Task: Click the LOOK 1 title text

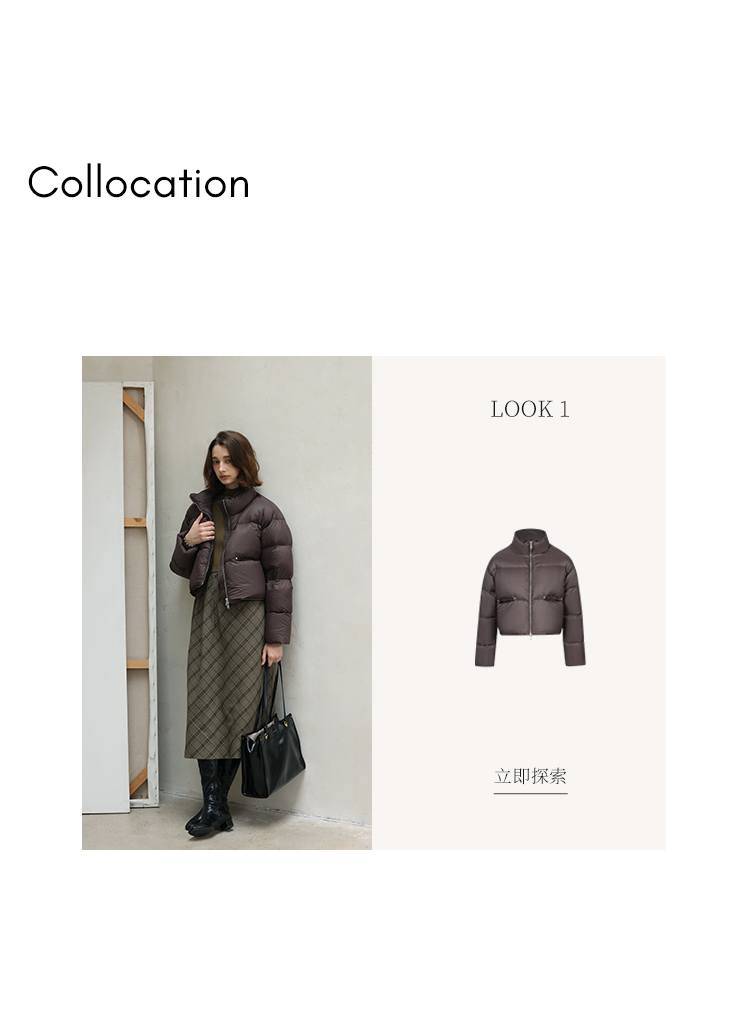Action: click(530, 409)
